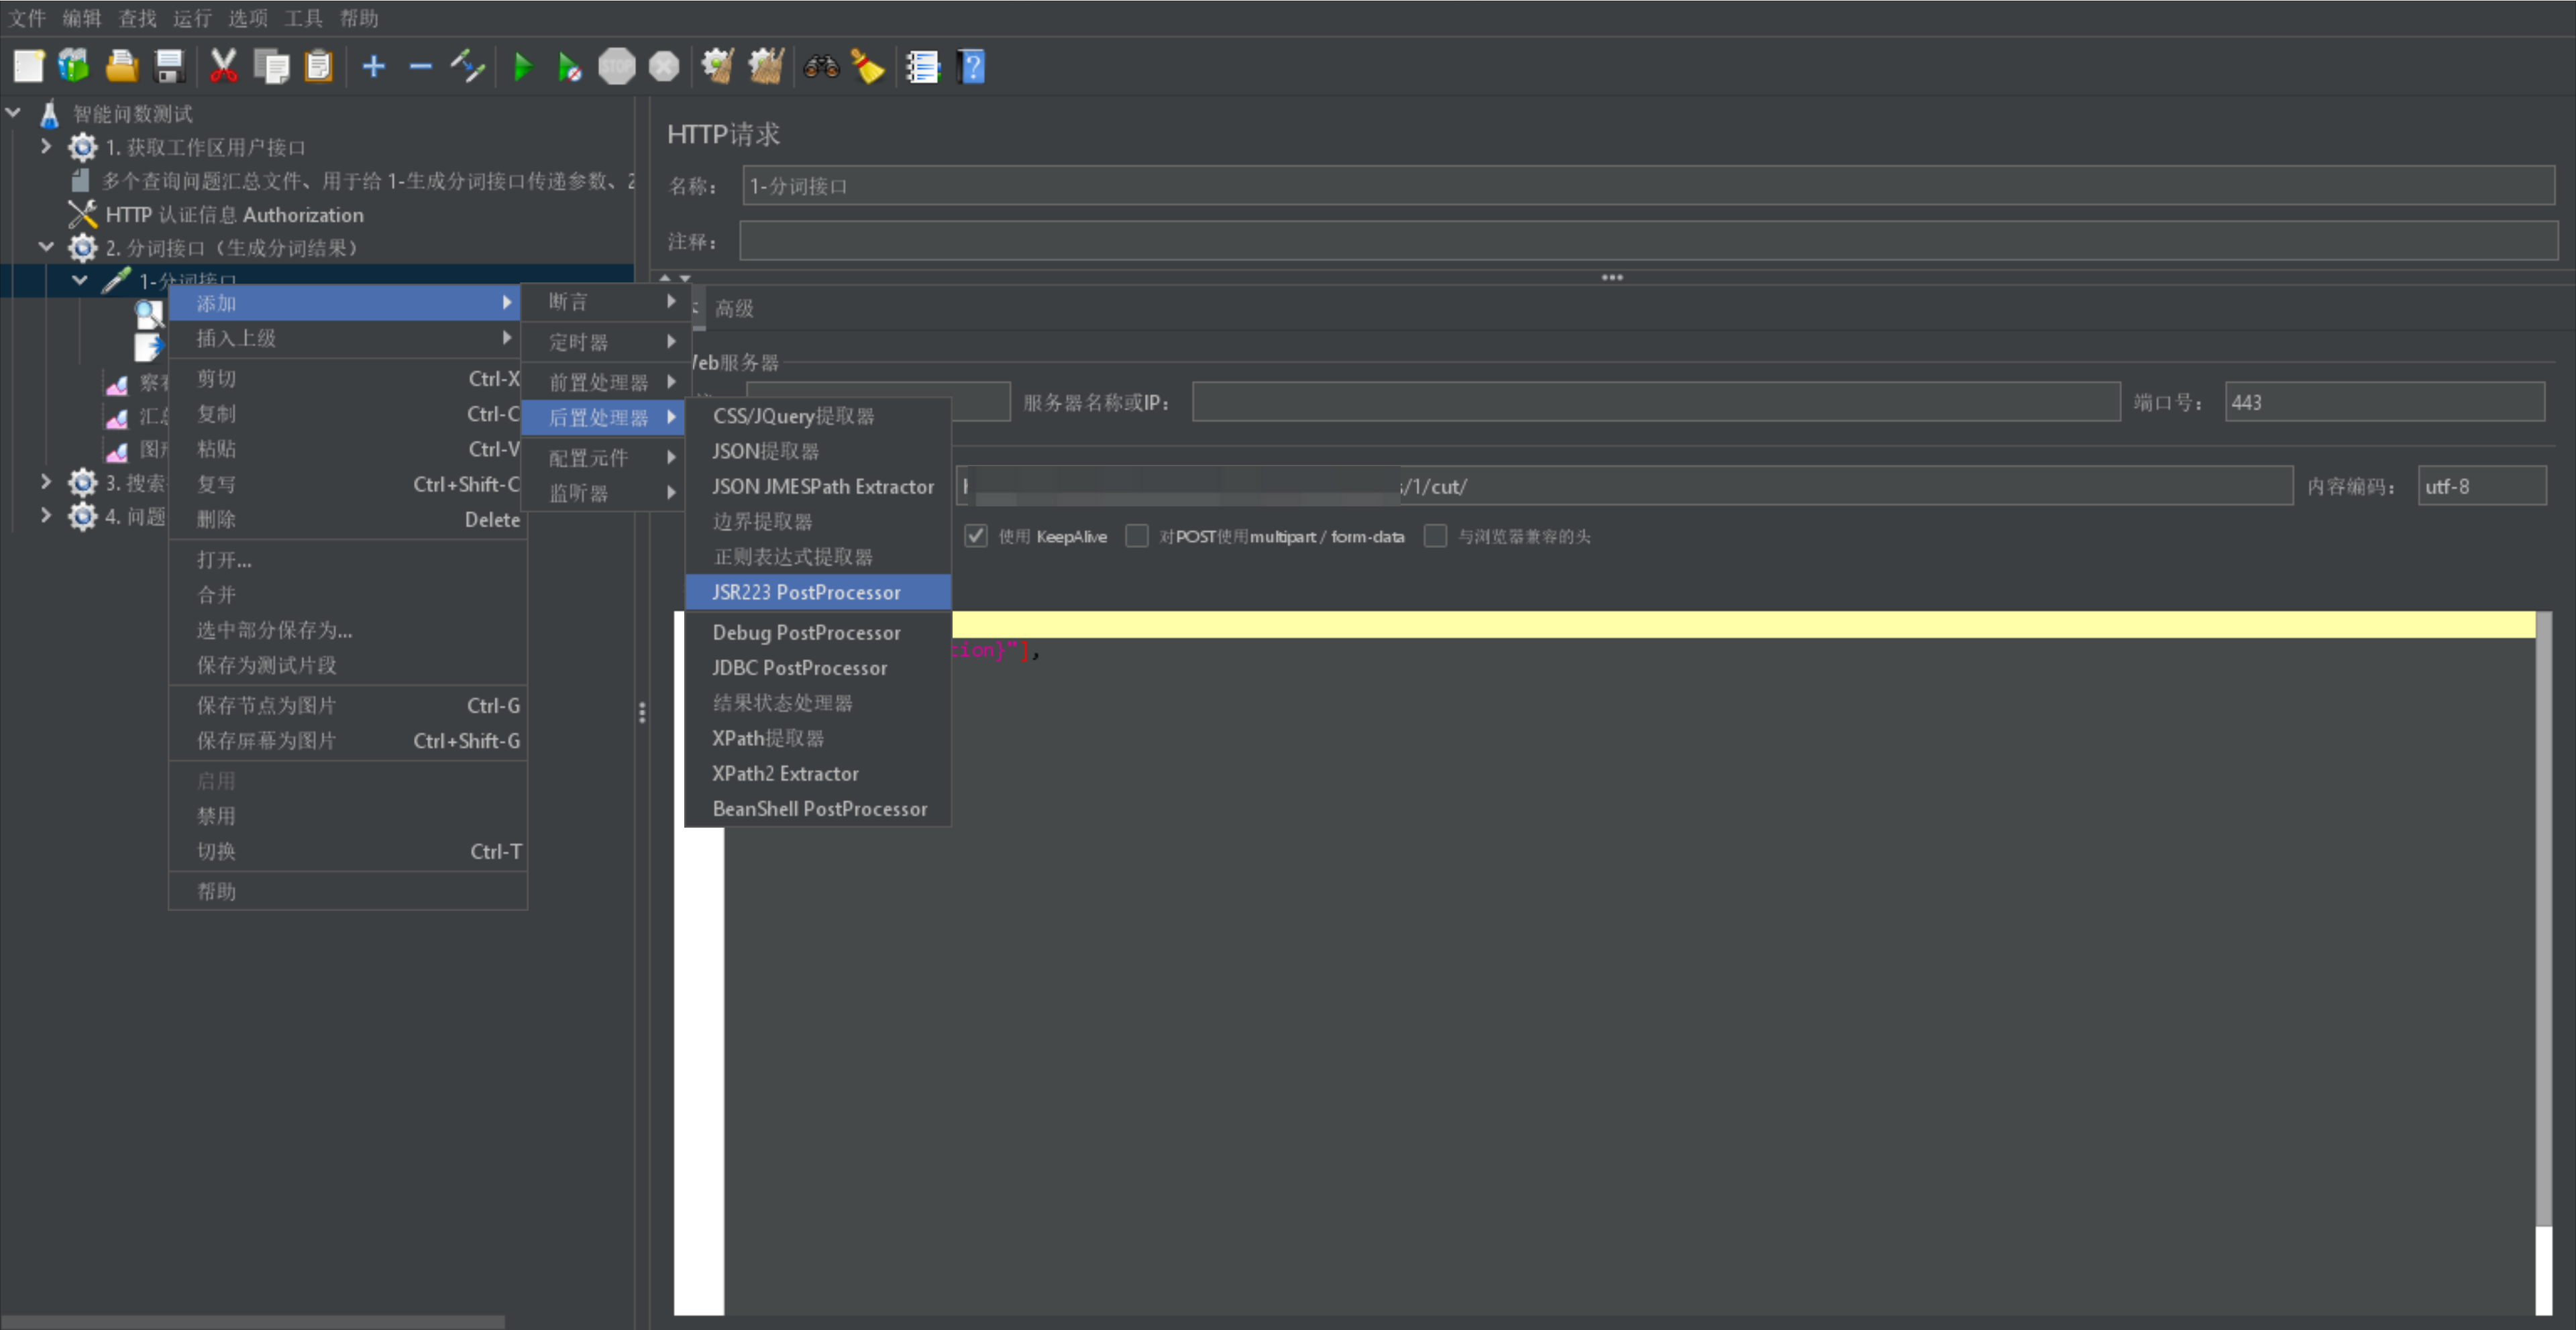Choose JSR223 PostProcessor
The width and height of the screenshot is (2576, 1330).
point(817,592)
